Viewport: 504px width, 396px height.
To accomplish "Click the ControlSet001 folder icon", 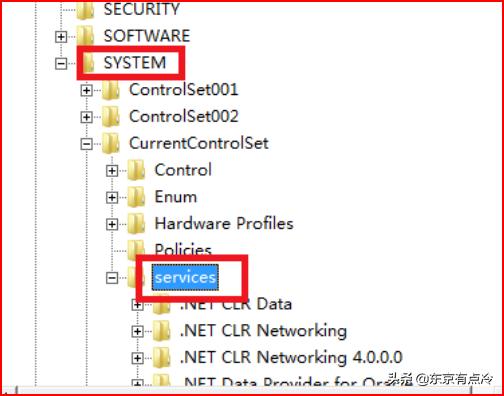I will click(111, 90).
